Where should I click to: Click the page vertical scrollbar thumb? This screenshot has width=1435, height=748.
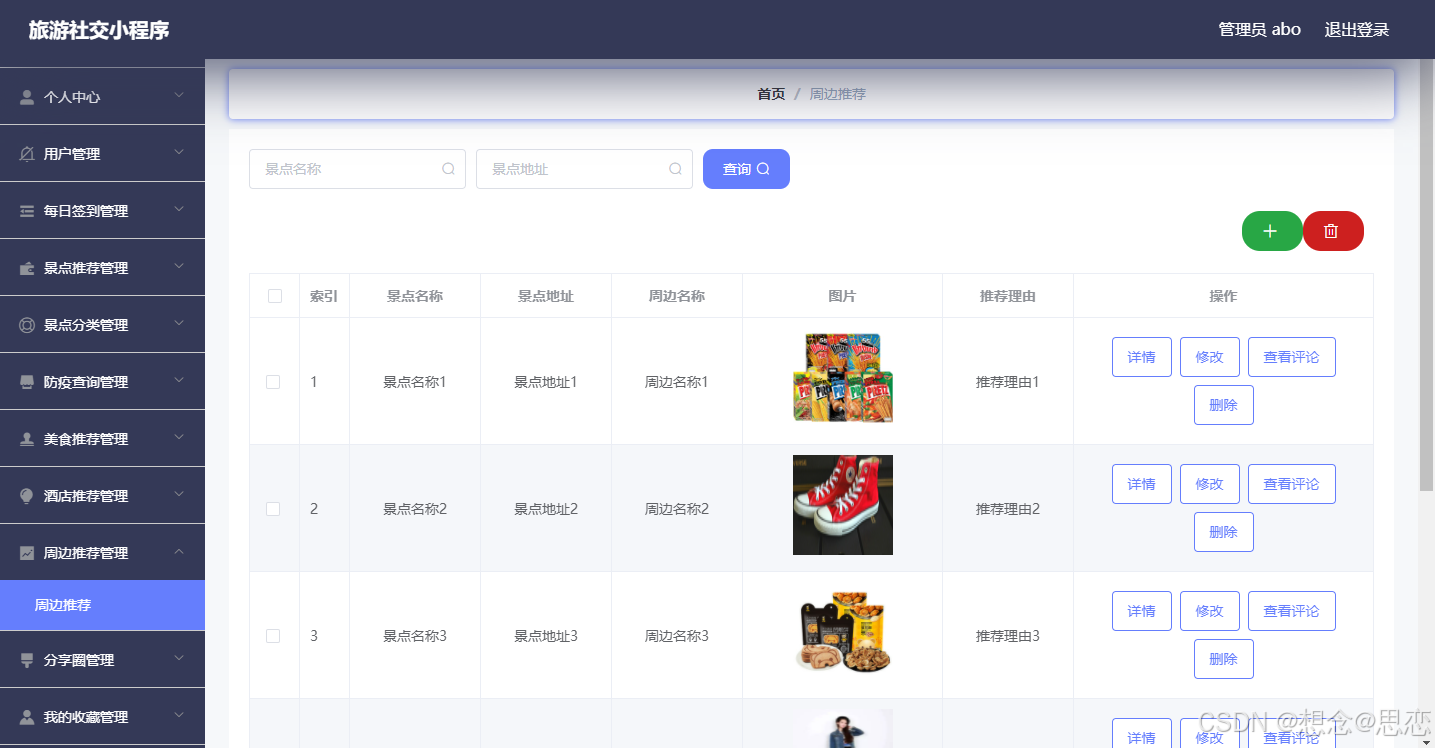coord(1427,275)
